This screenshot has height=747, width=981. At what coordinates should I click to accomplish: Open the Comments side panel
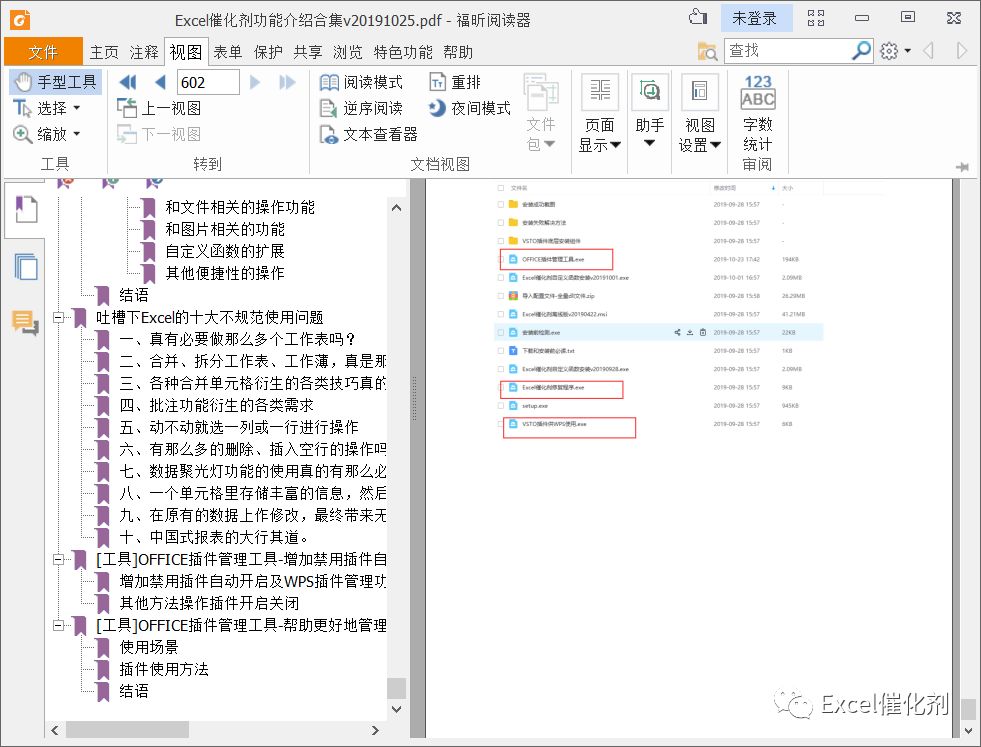(x=26, y=322)
